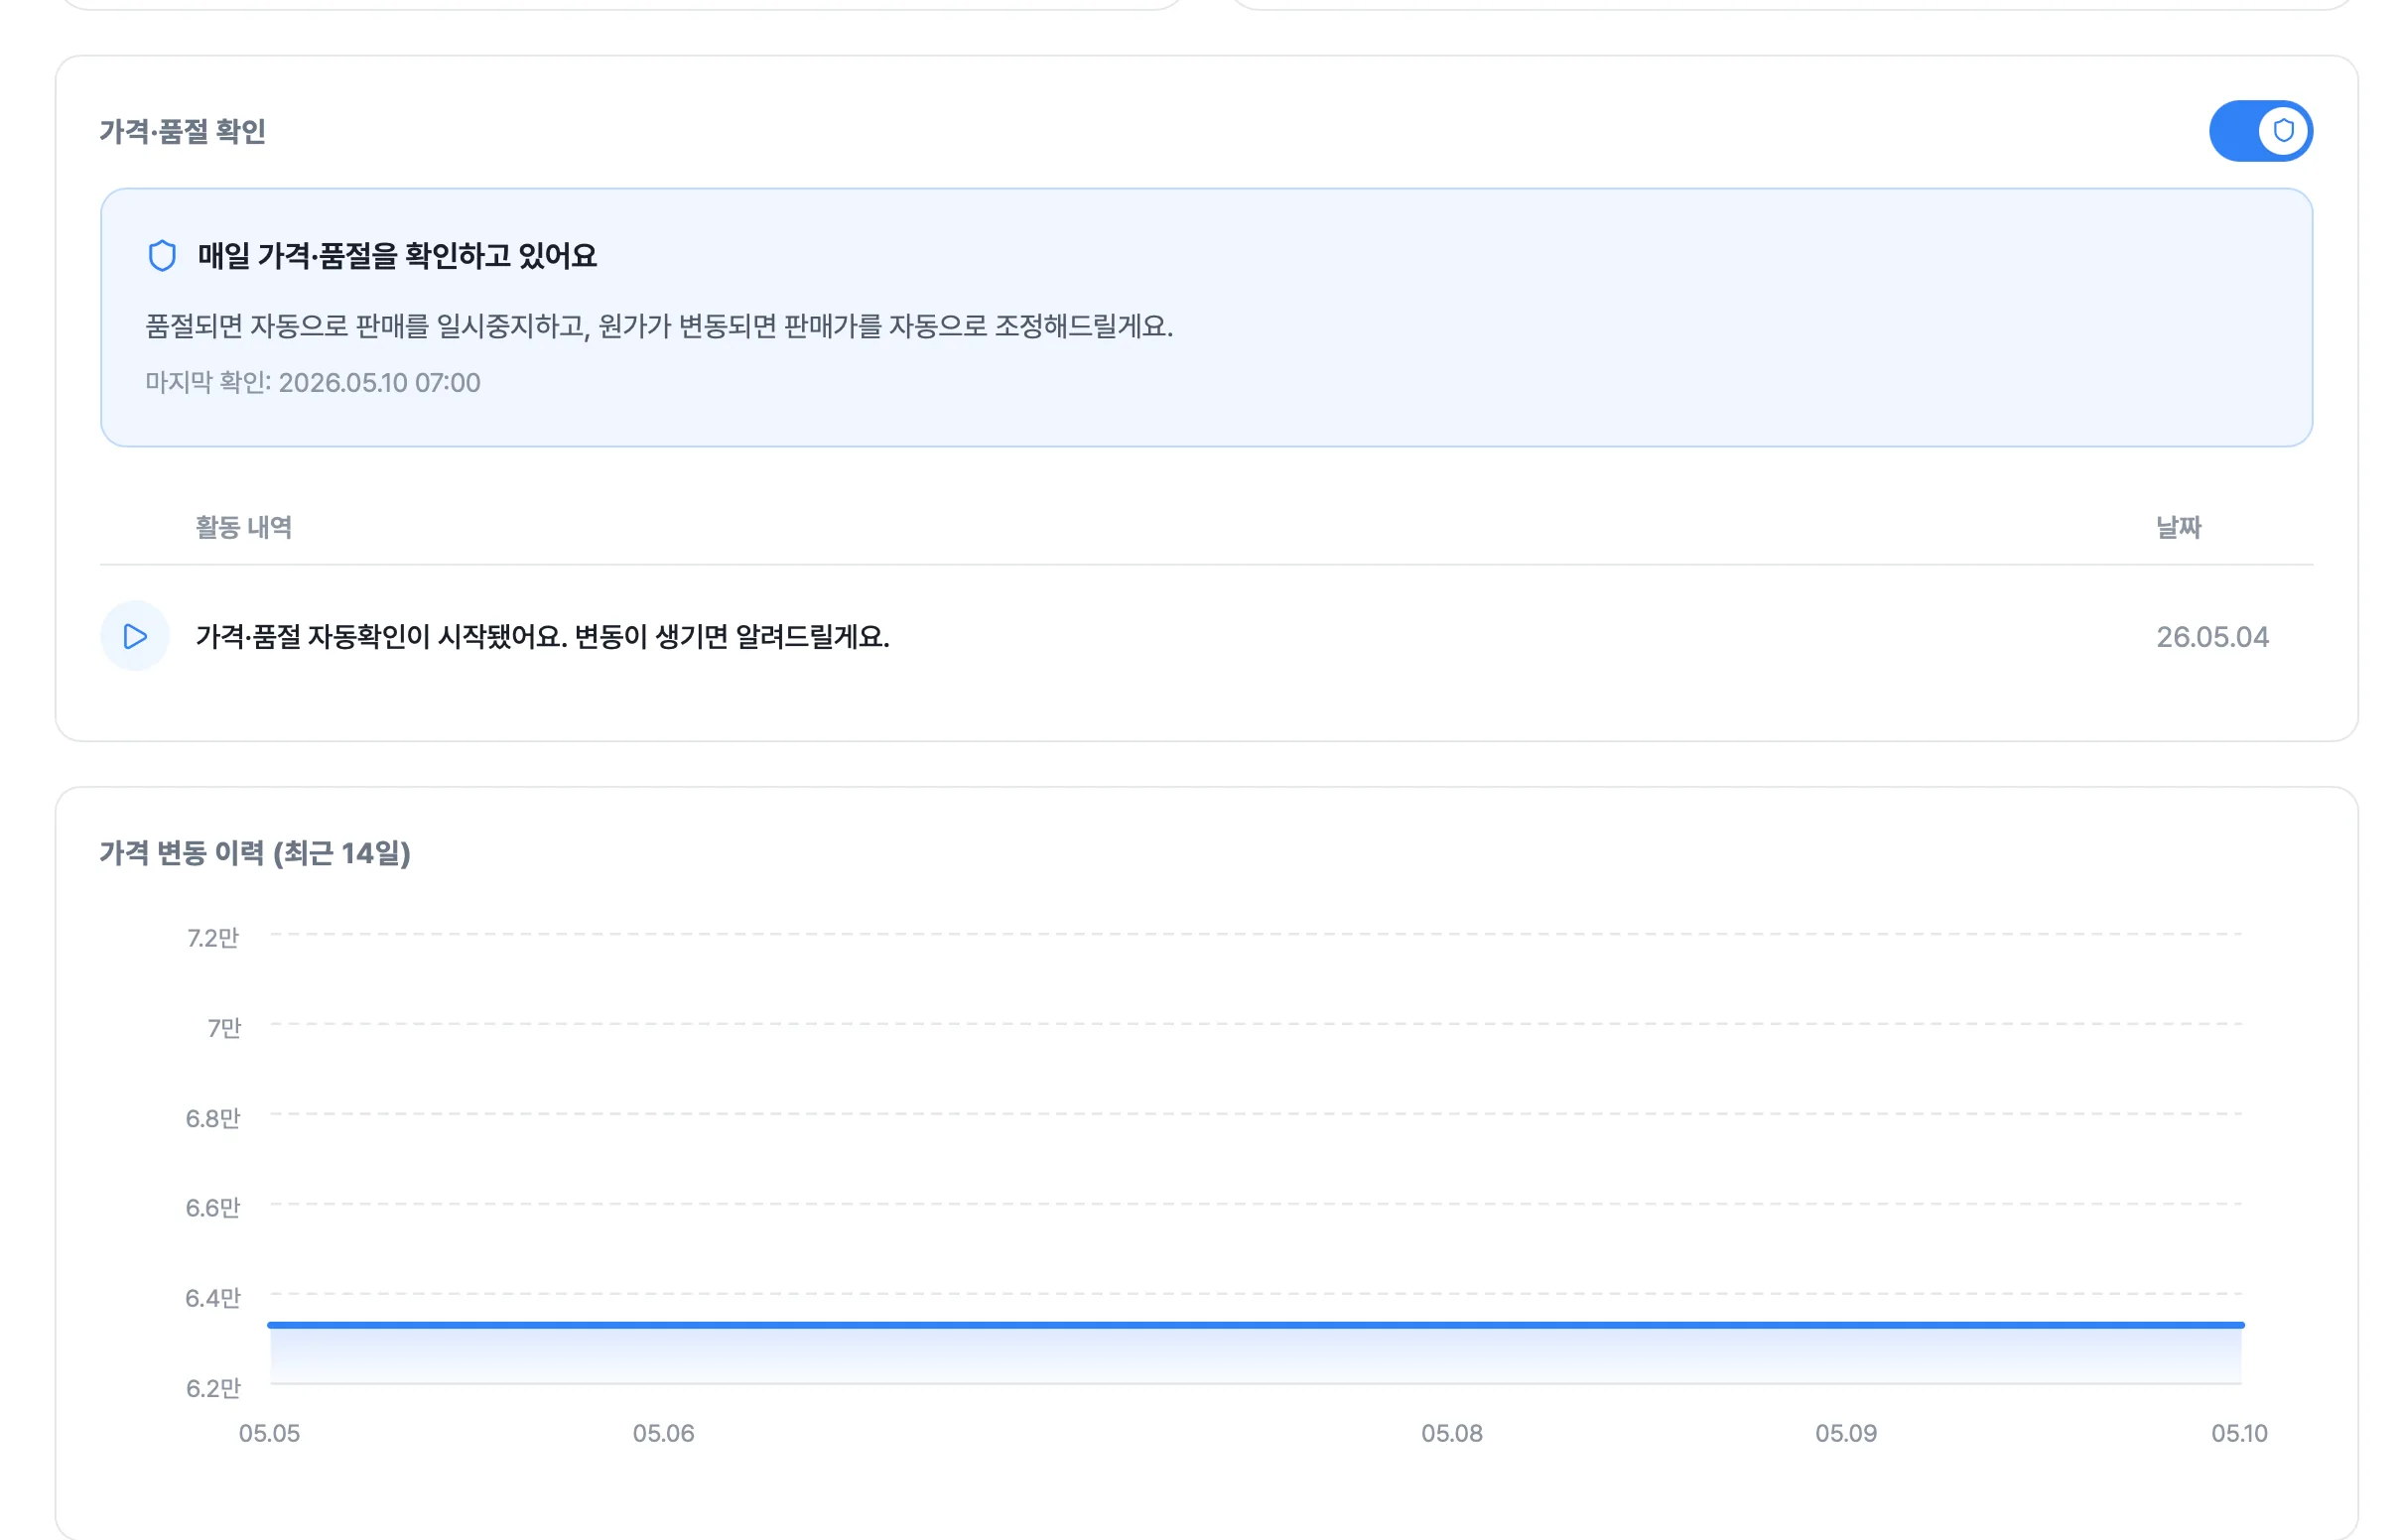The image size is (2402, 1540).
Task: Click the play icon in the activity row
Action: tap(135, 636)
